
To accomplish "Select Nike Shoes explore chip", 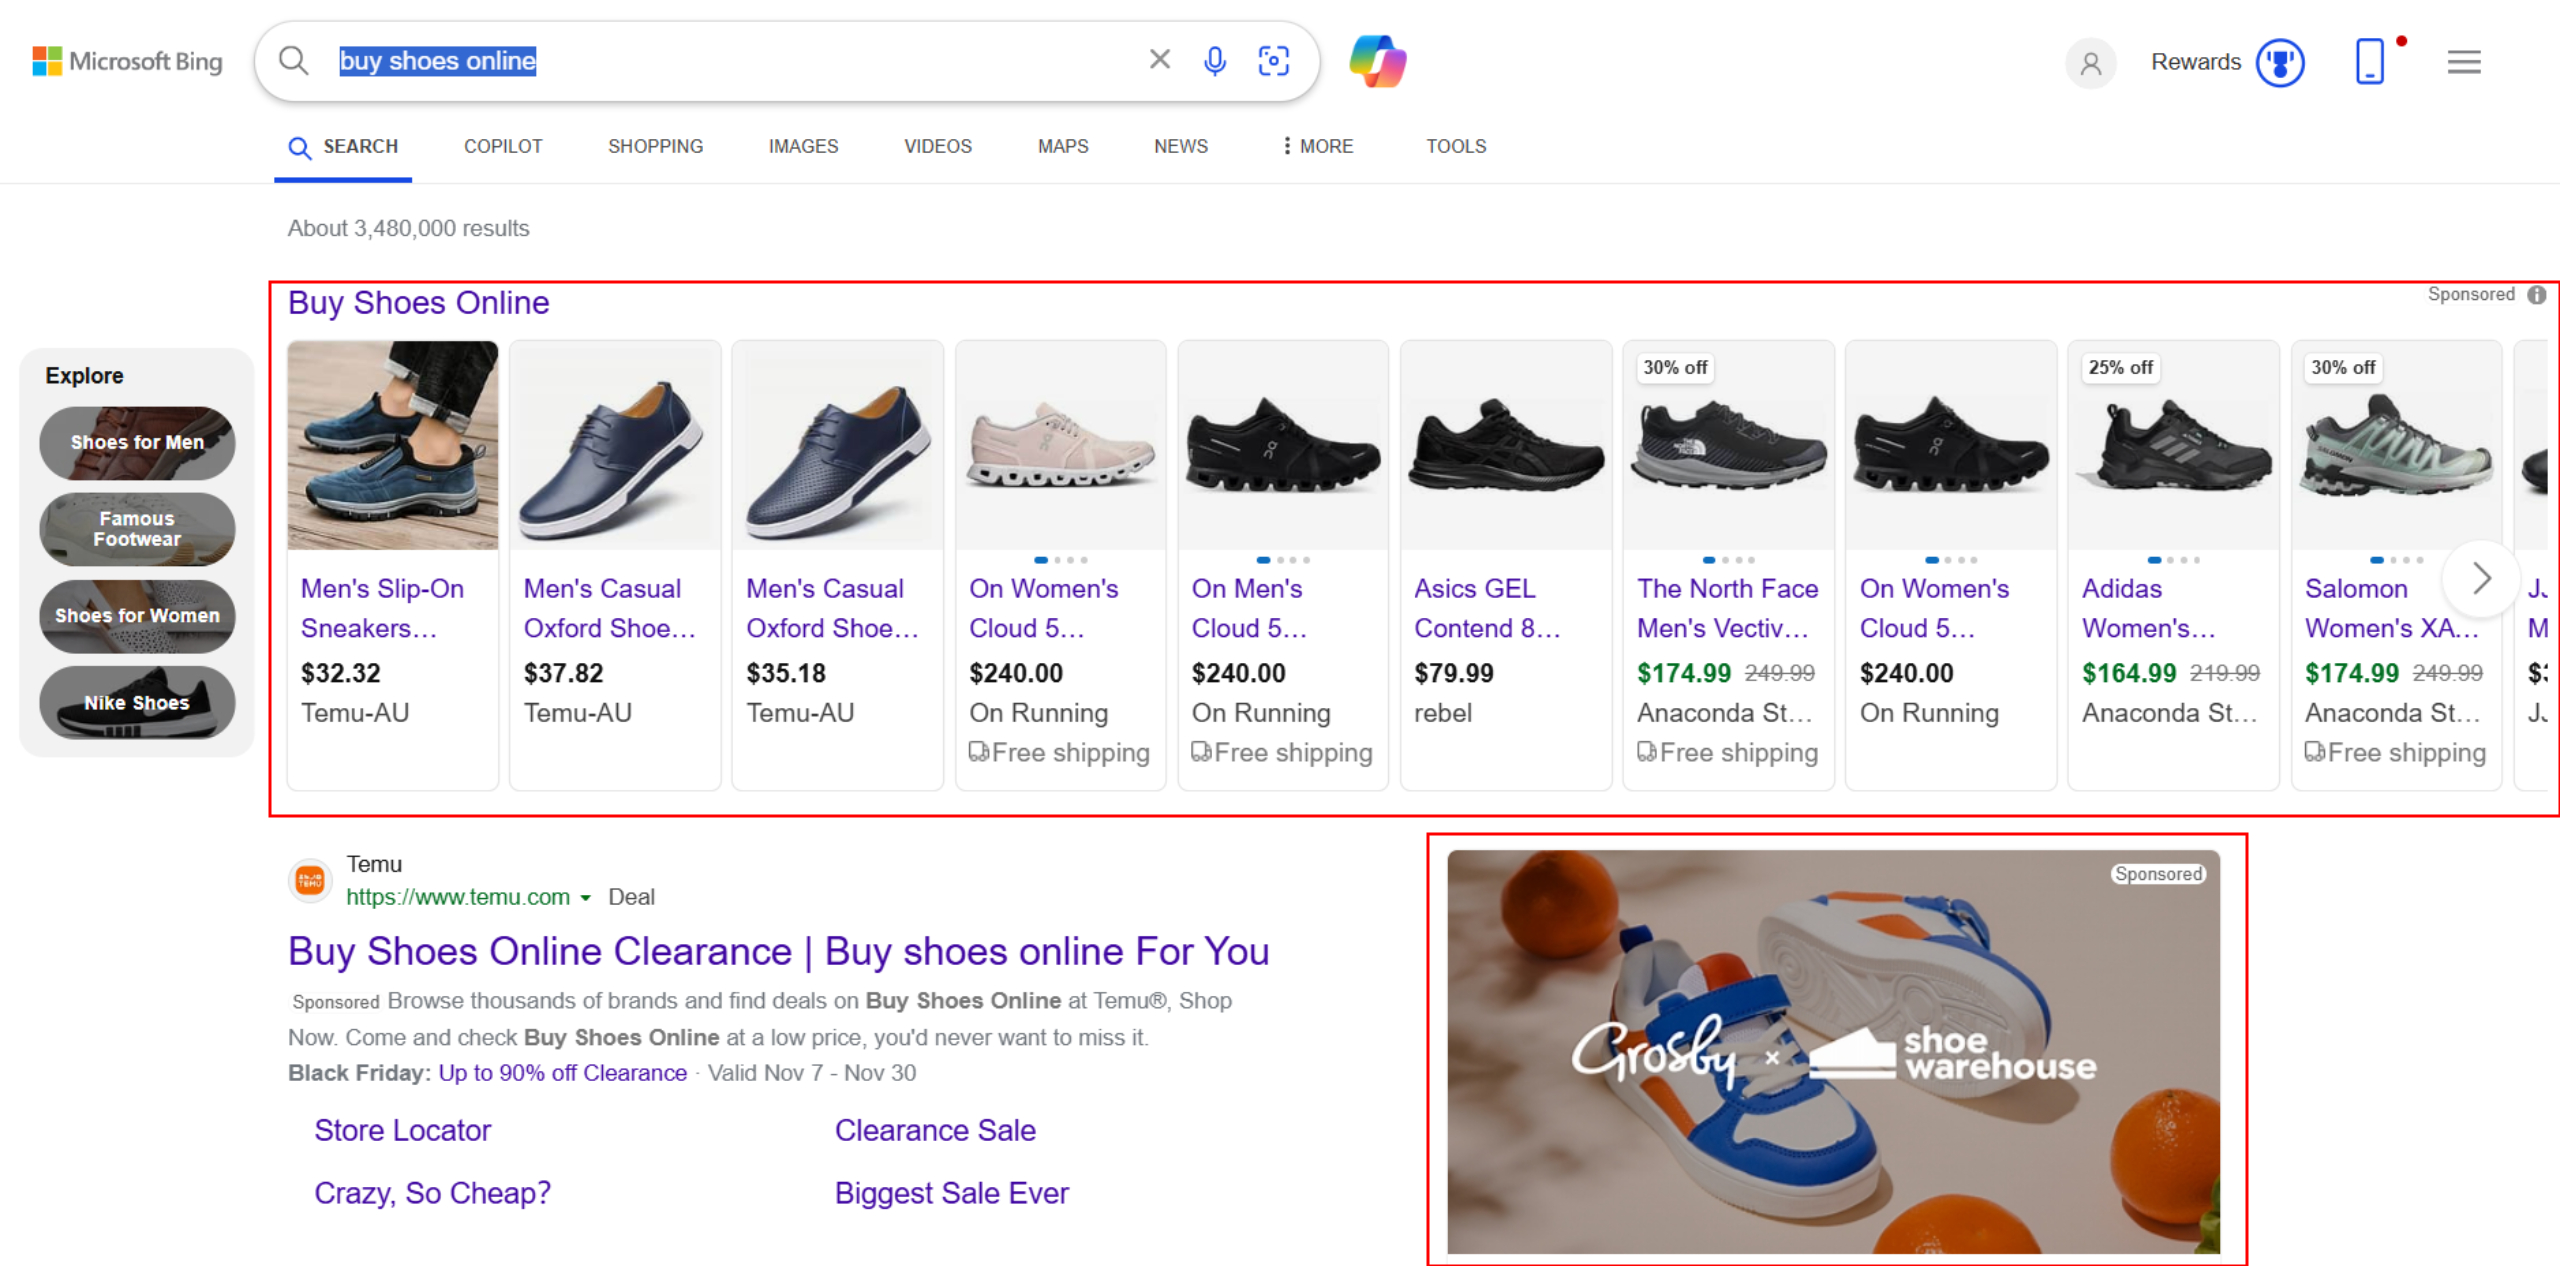I will point(137,703).
